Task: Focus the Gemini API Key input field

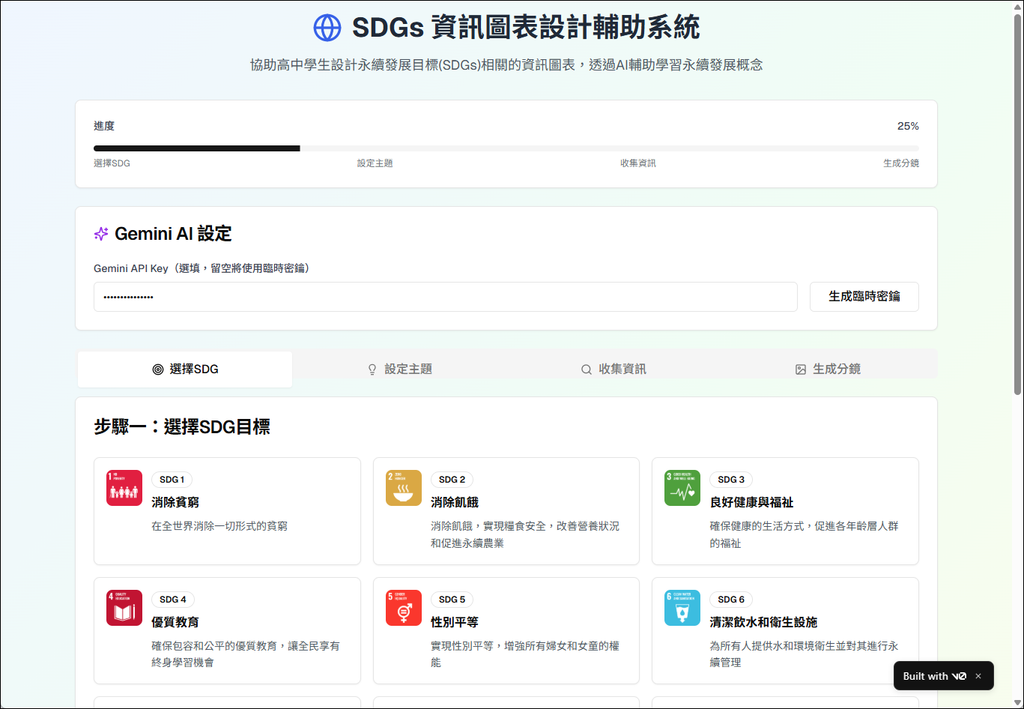Action: click(445, 297)
